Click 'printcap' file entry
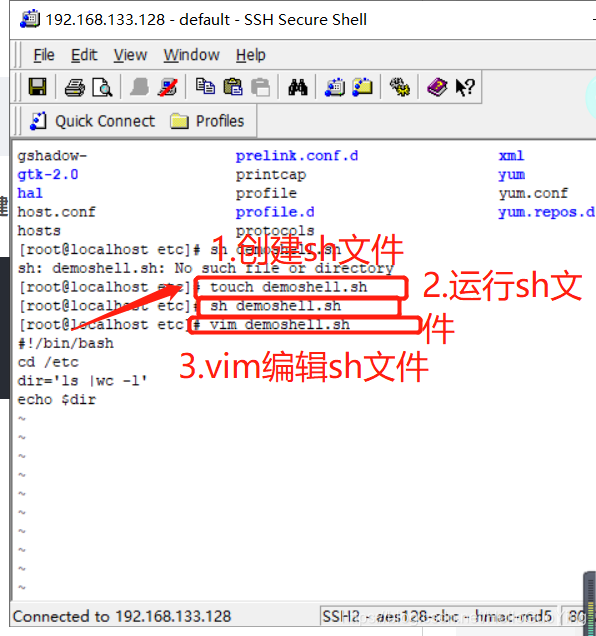Viewport: 596px width, 636px height. click(x=271, y=175)
